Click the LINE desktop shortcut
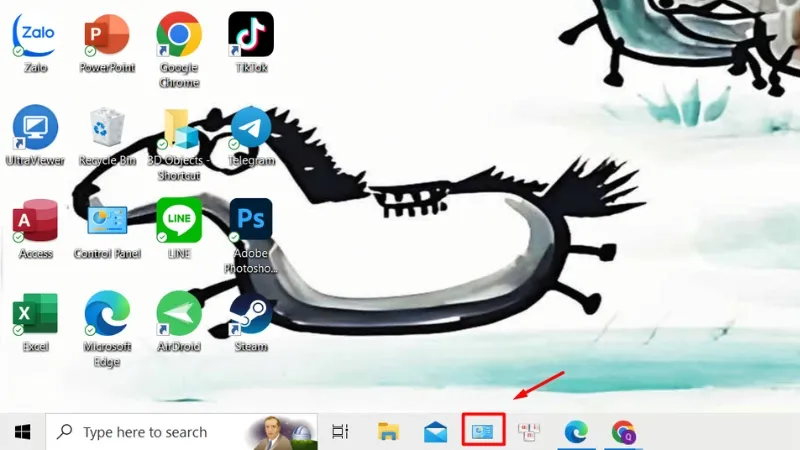 179,221
